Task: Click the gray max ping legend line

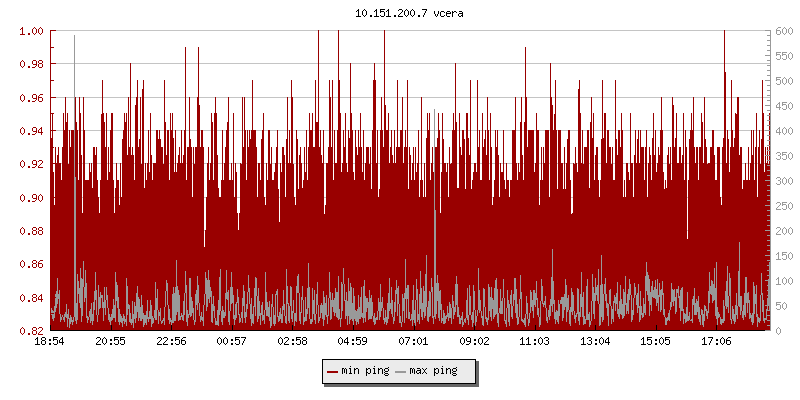Action: 401,371
